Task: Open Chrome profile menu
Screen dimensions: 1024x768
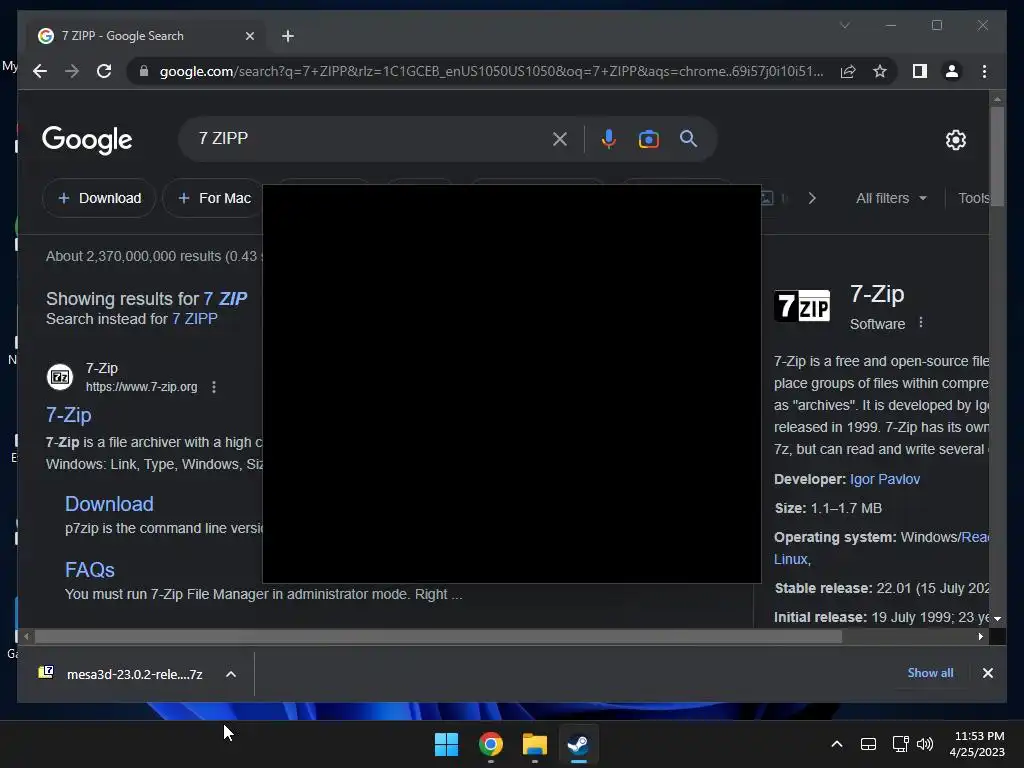Action: pos(952,71)
